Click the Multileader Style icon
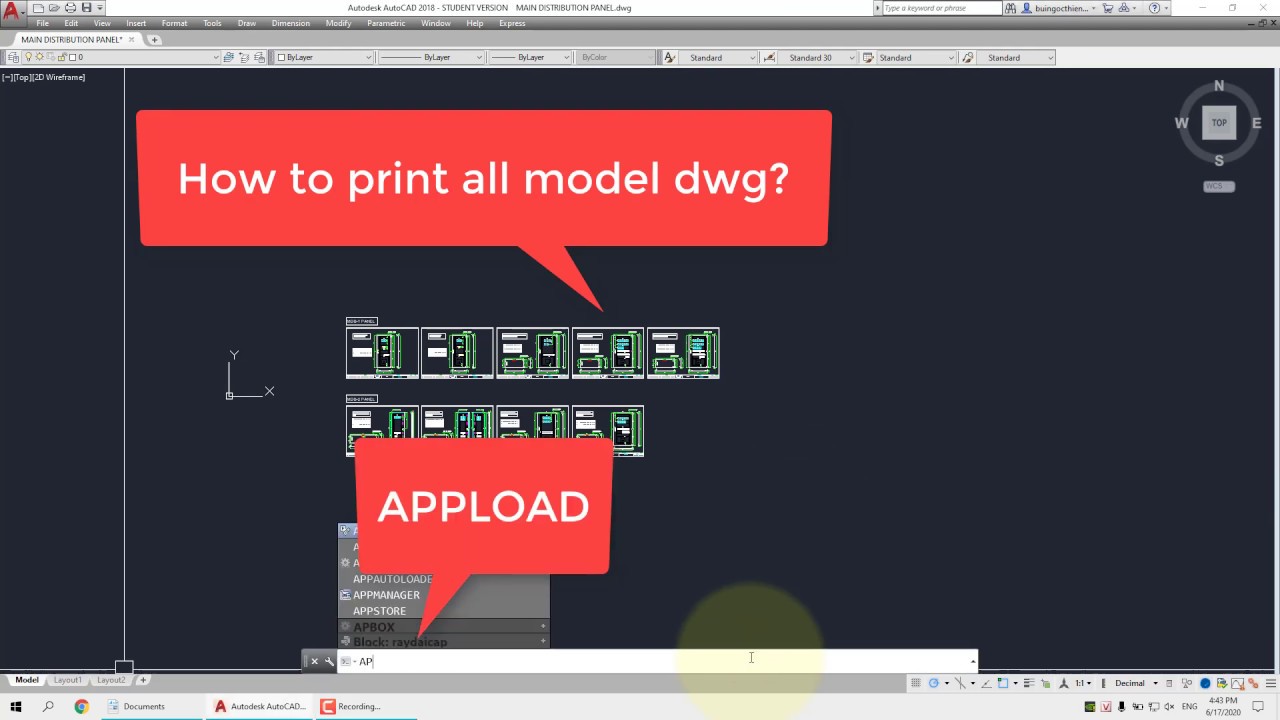Screen dimensions: 1280x720 pos(967,57)
